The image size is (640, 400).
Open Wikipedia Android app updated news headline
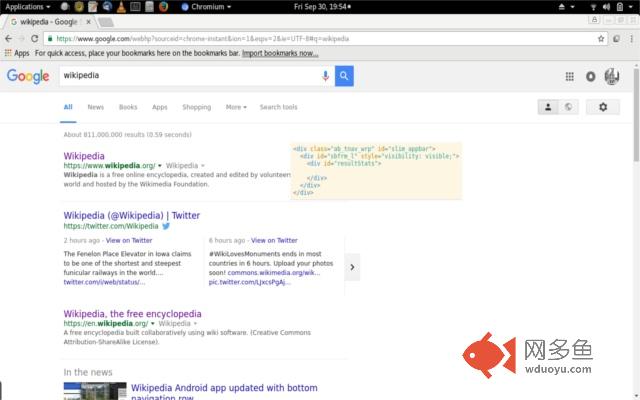224,392
